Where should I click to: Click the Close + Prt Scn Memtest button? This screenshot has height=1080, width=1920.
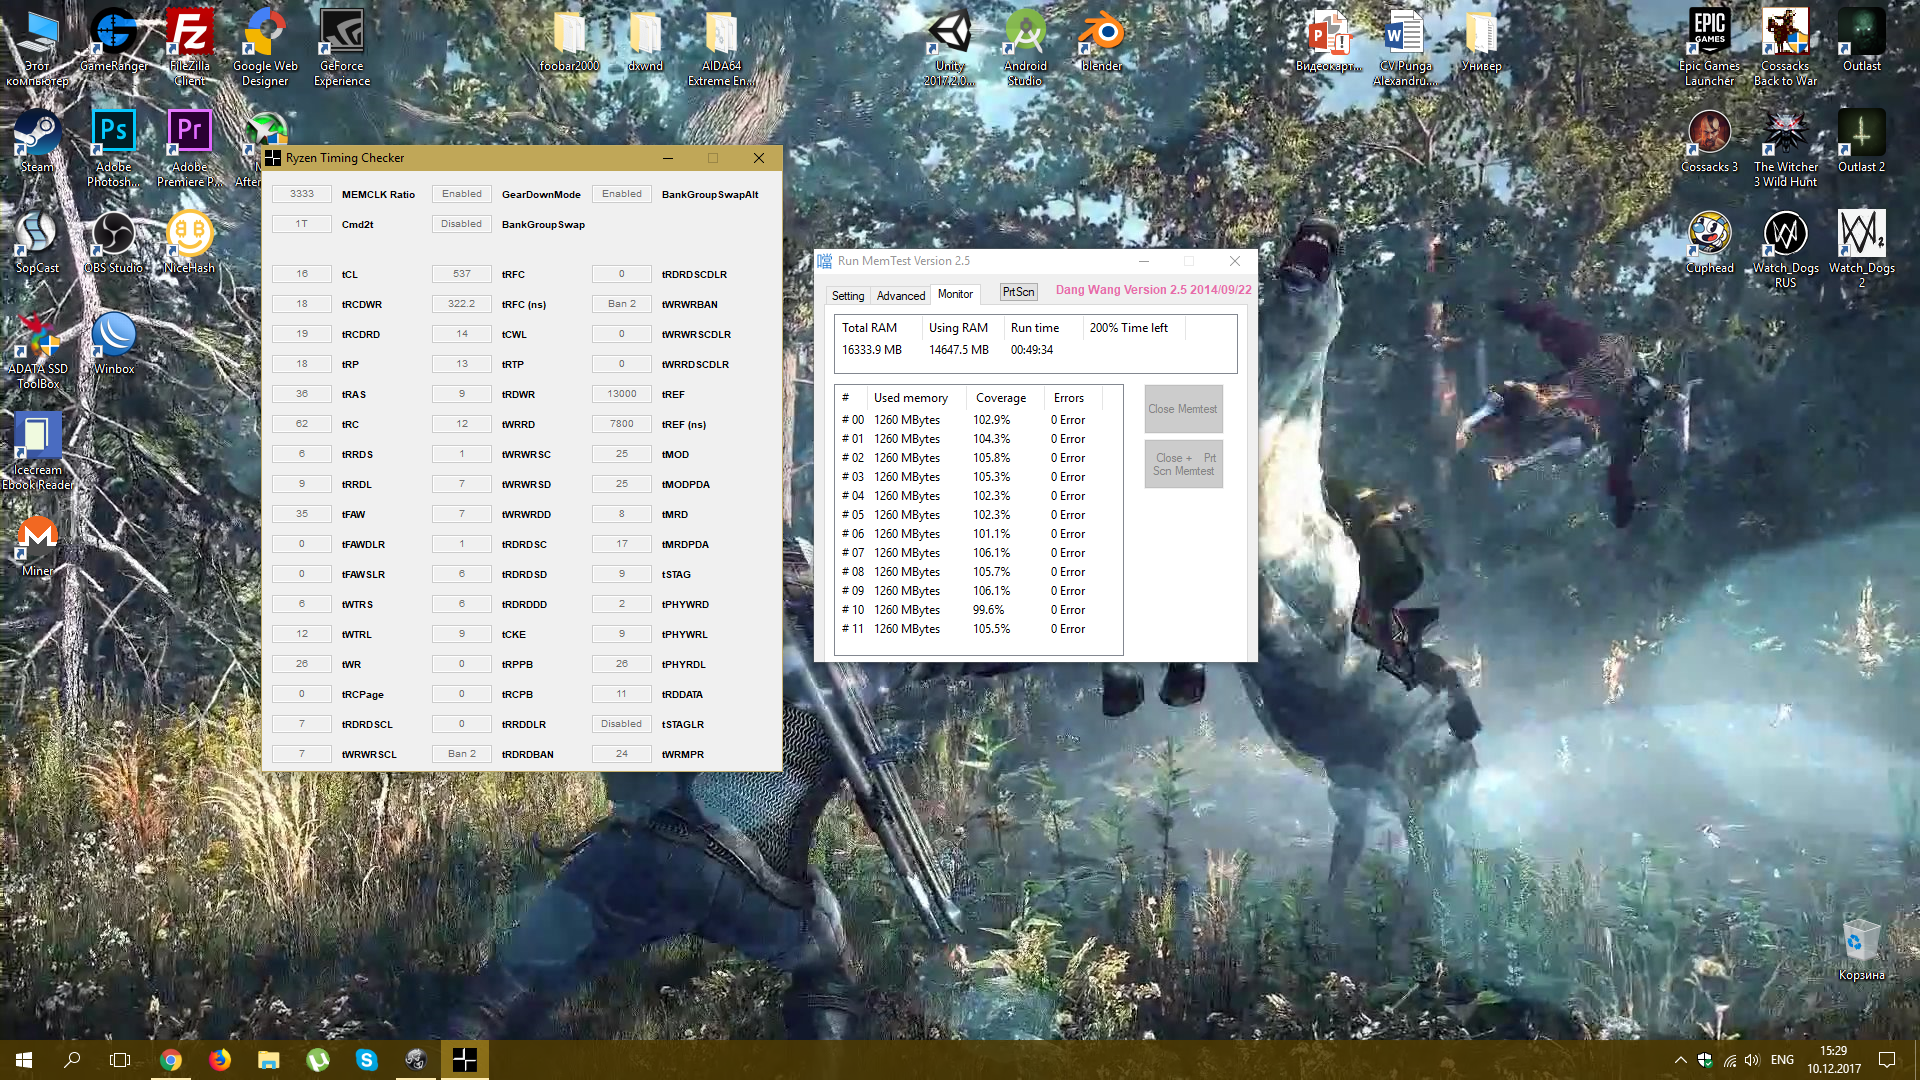[x=1183, y=464]
